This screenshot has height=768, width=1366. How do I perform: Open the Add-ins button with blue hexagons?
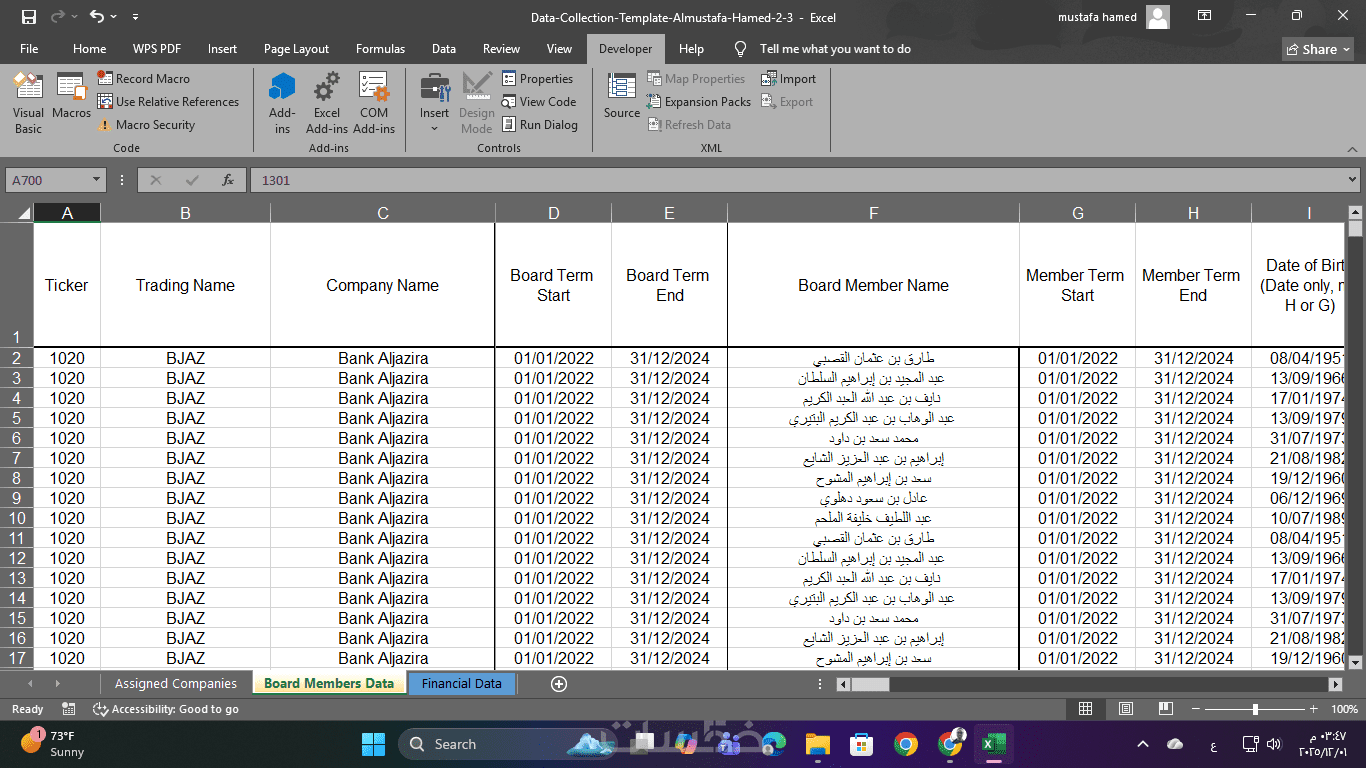(x=283, y=104)
